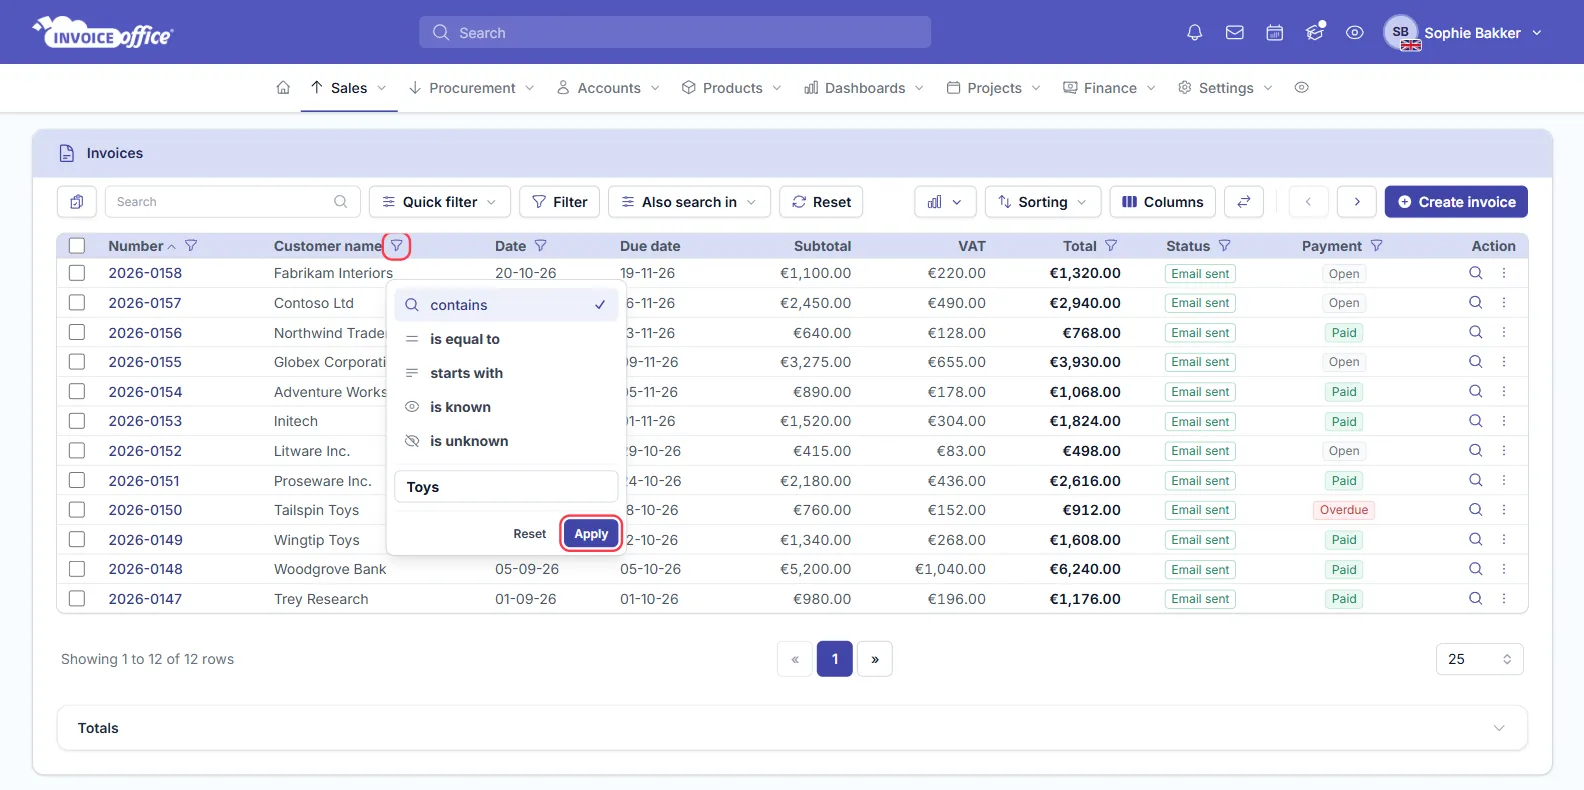Select checkbox for invoice 2026-0147
1584x790 pixels.
coord(77,599)
